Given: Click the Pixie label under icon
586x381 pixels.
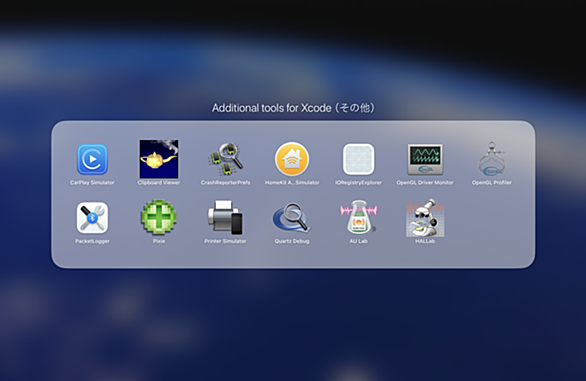Looking at the screenshot, I should click(x=159, y=241).
